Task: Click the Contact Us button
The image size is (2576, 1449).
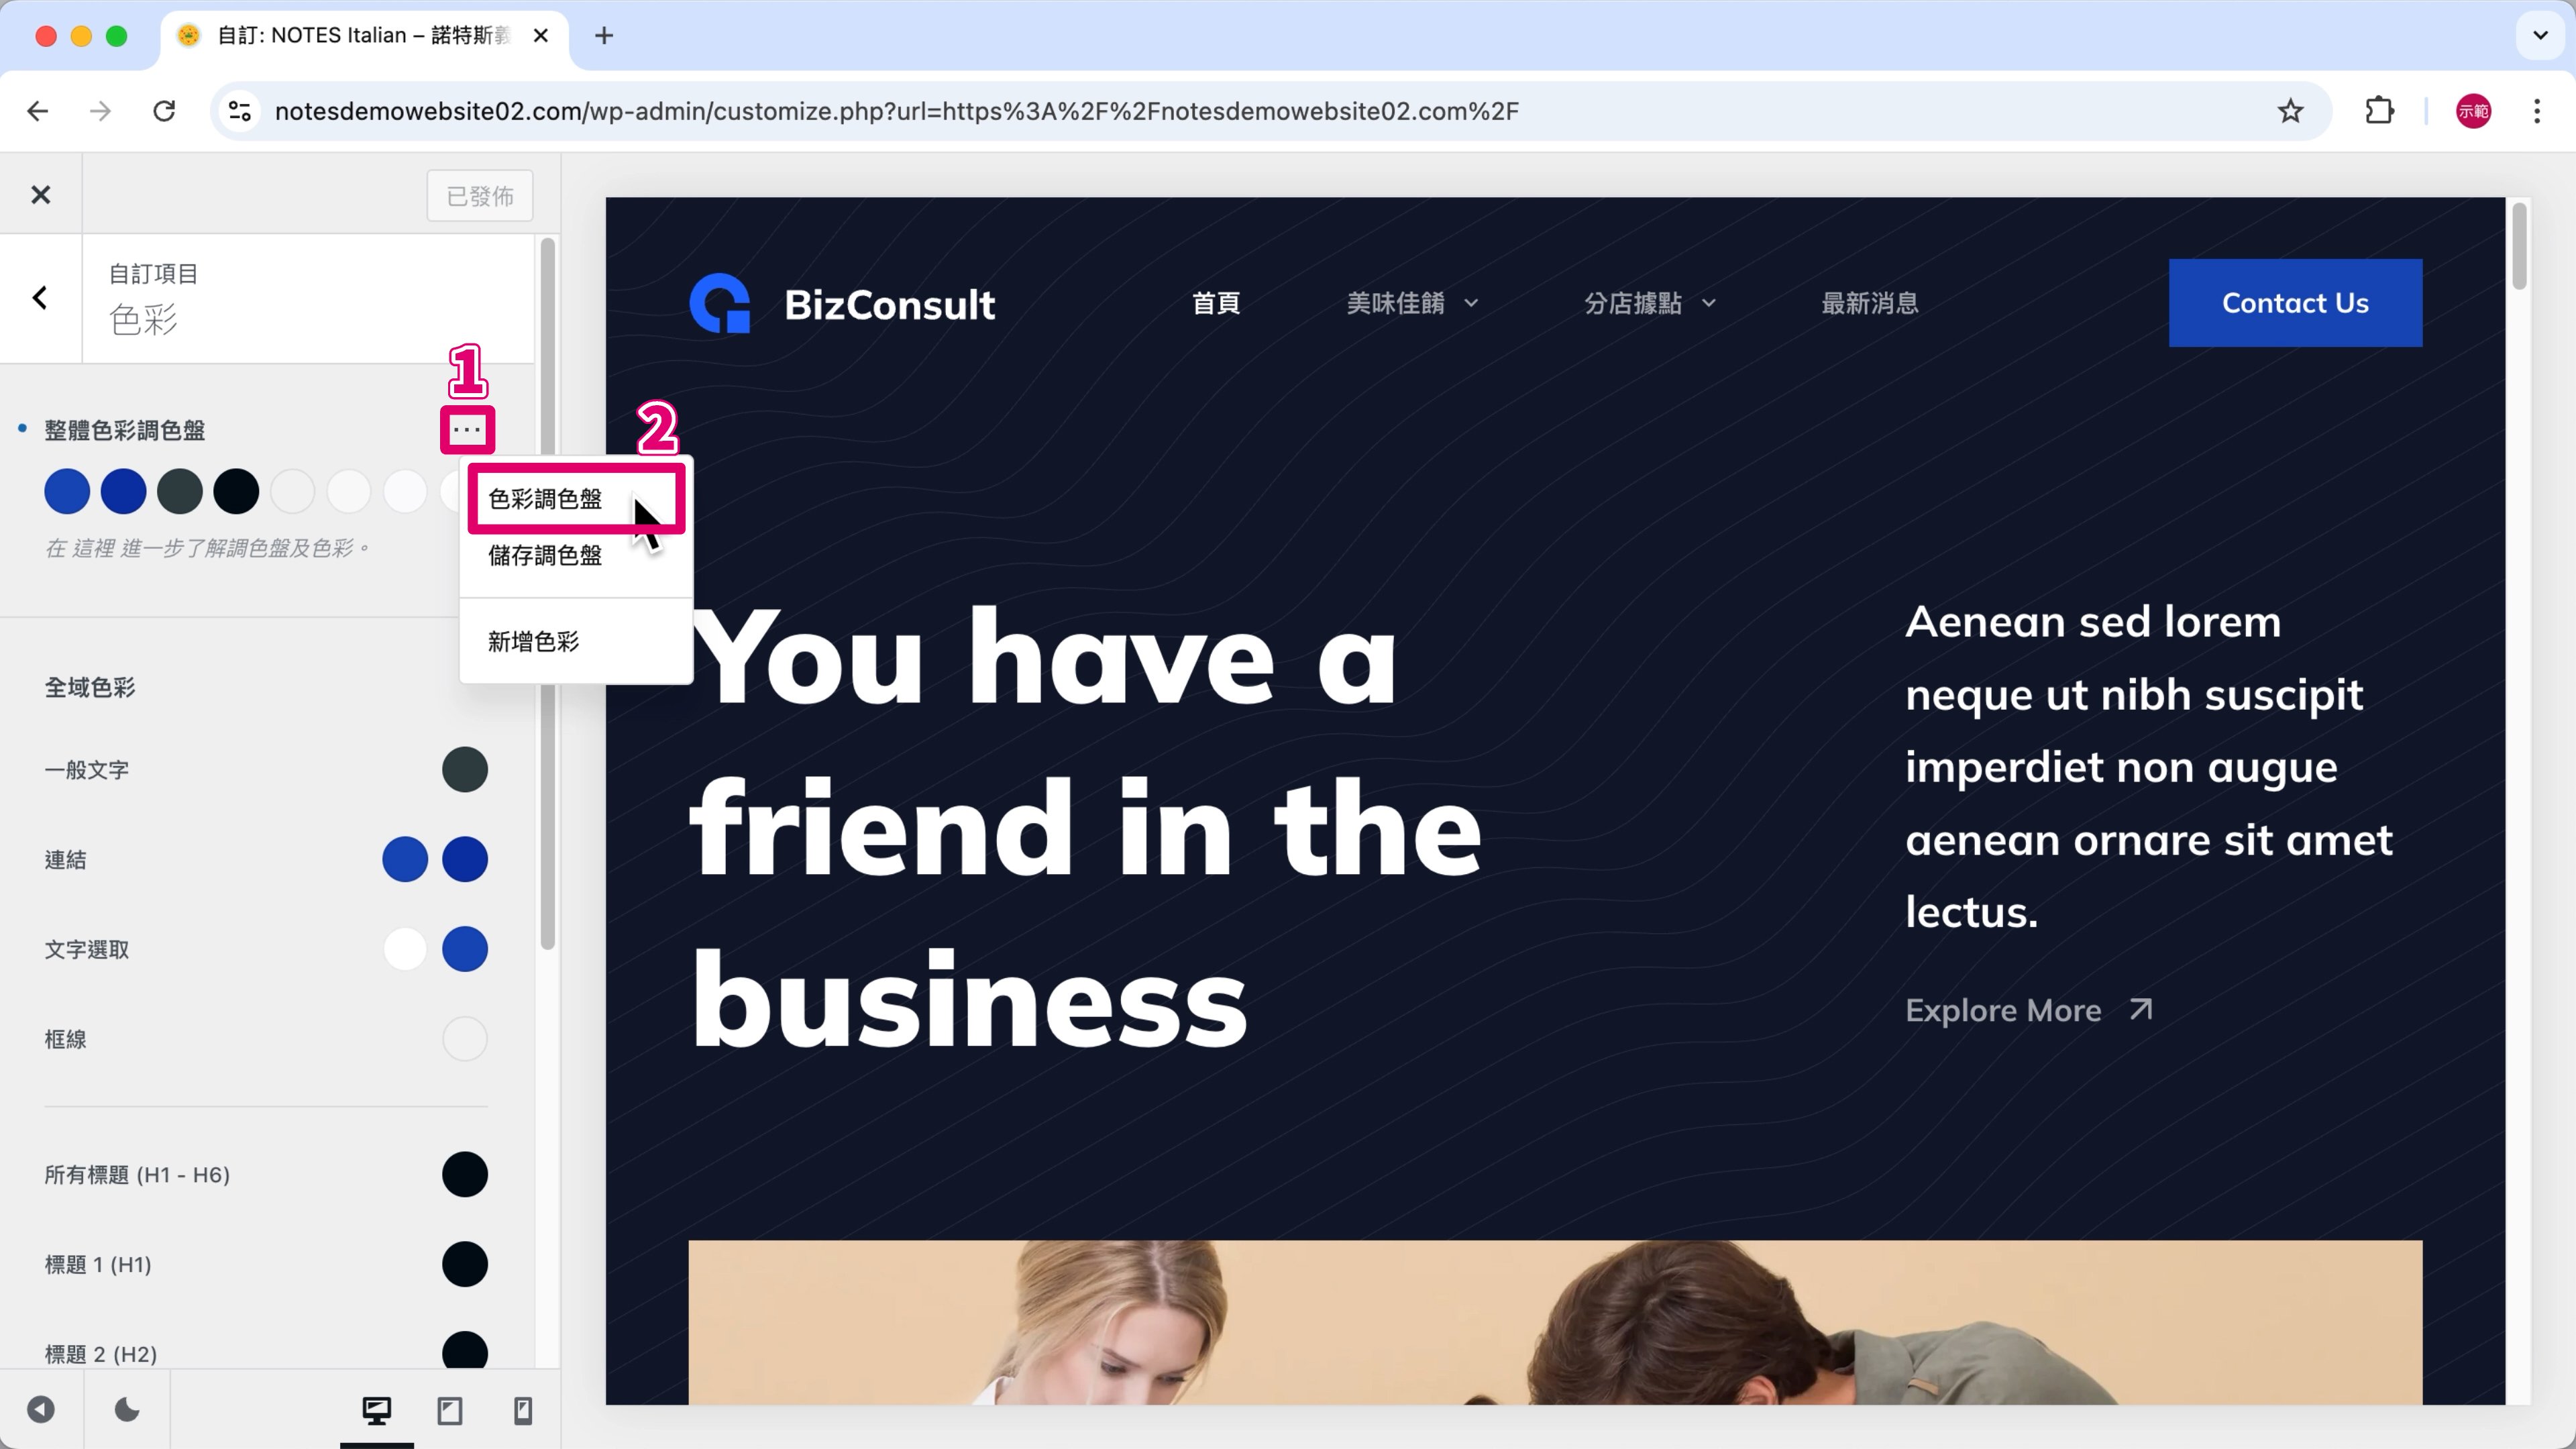Action: [x=2295, y=303]
